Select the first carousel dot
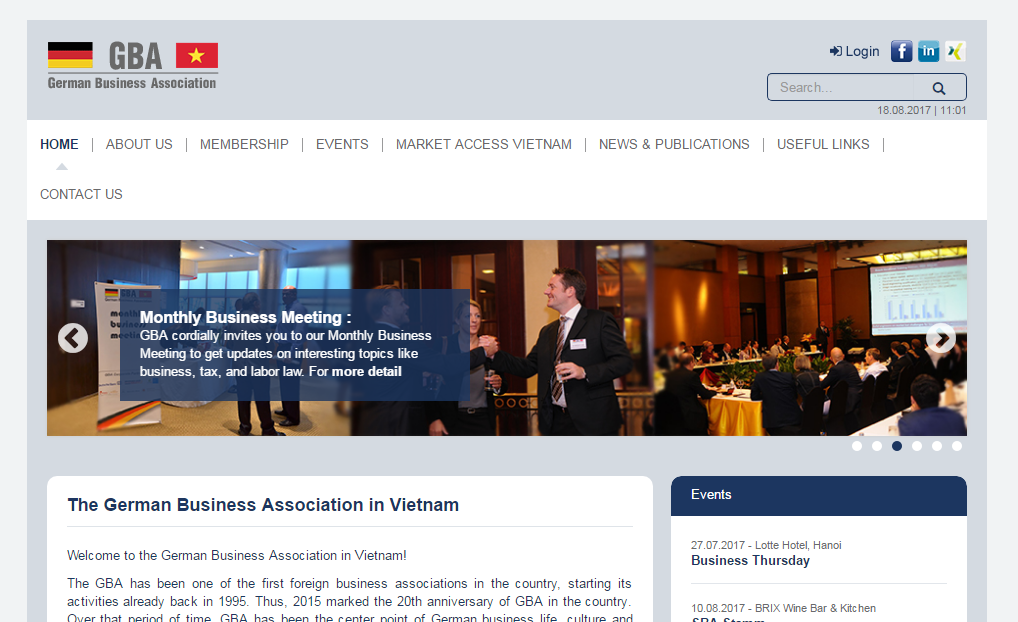The height and width of the screenshot is (622, 1018). [x=857, y=446]
